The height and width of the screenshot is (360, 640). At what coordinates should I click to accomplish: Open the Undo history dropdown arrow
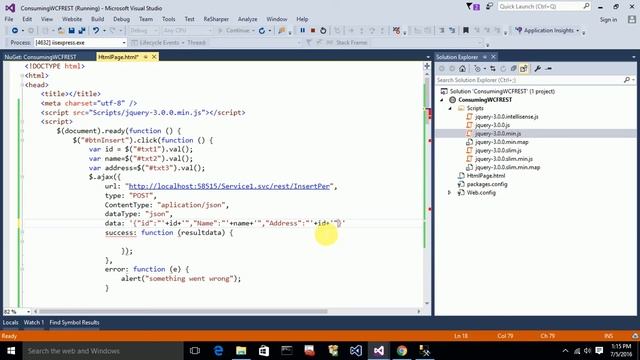pos(104,31)
